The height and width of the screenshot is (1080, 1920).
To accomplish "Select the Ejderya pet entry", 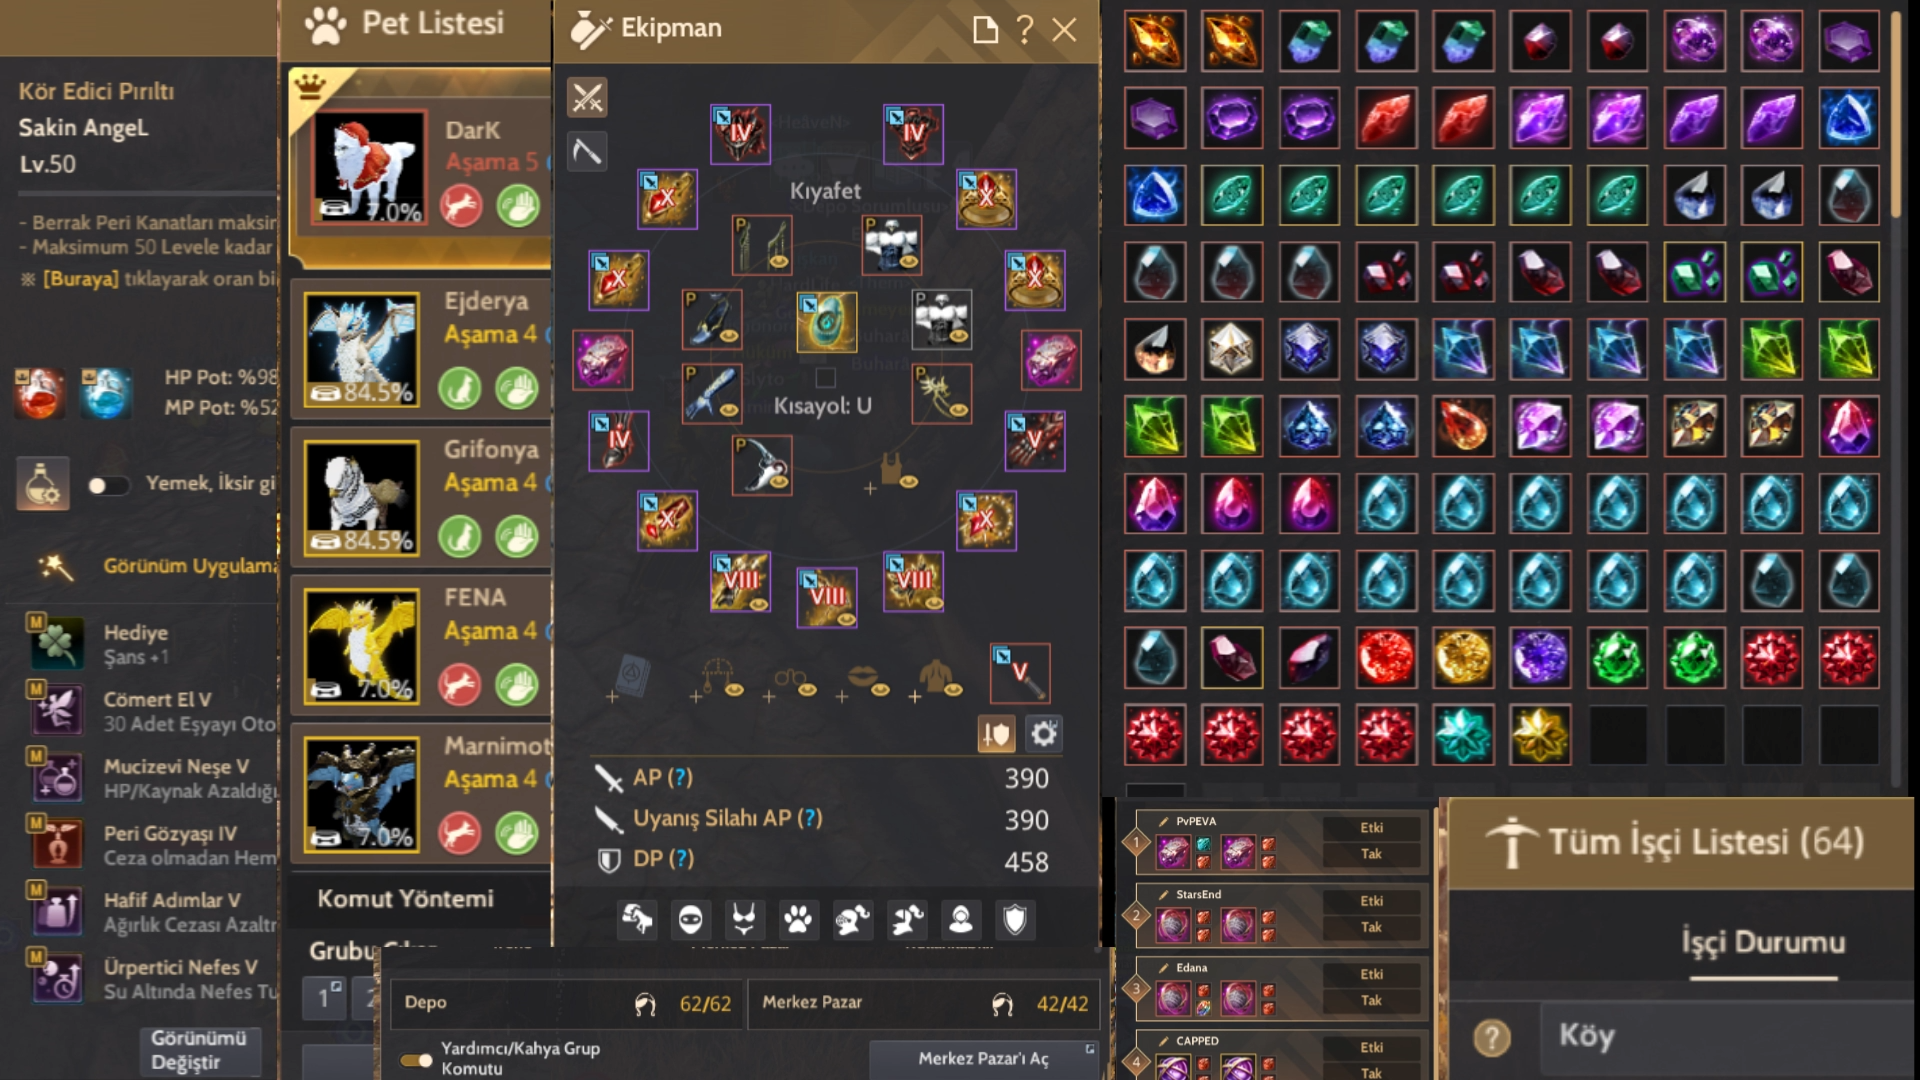I will [x=420, y=349].
